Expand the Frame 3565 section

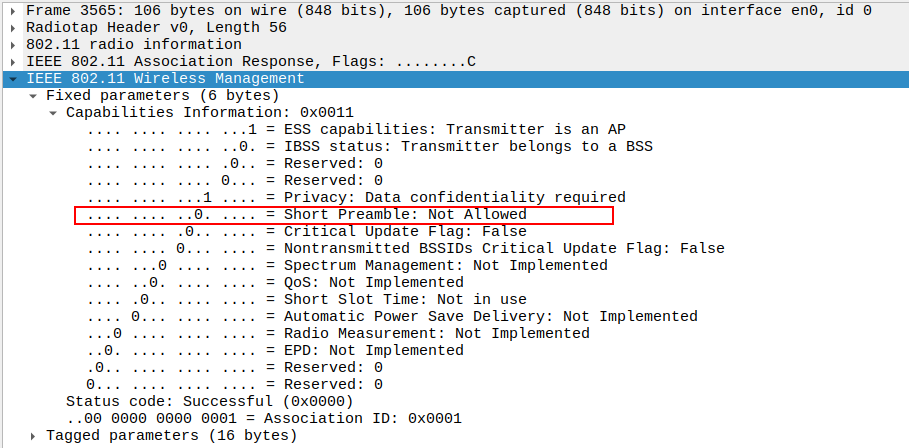tap(12, 10)
